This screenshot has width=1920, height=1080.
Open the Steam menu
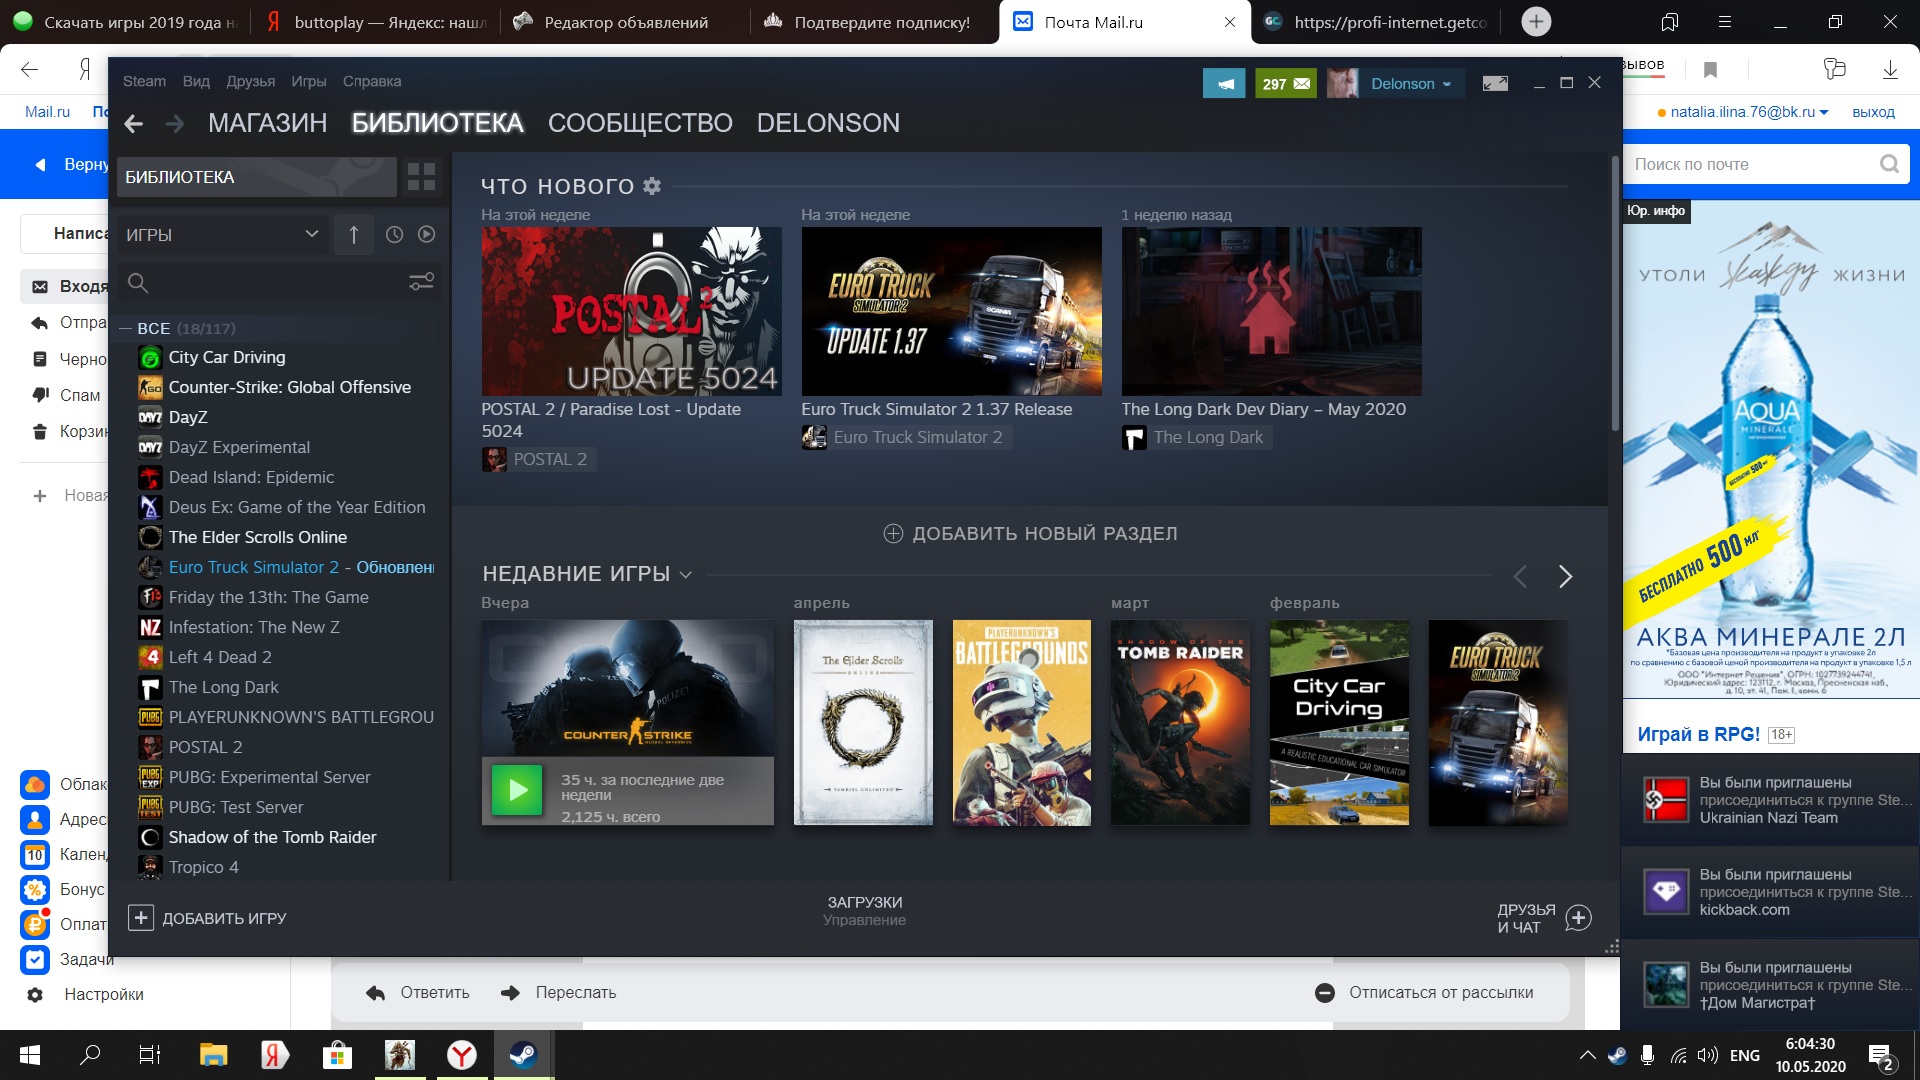(x=144, y=81)
